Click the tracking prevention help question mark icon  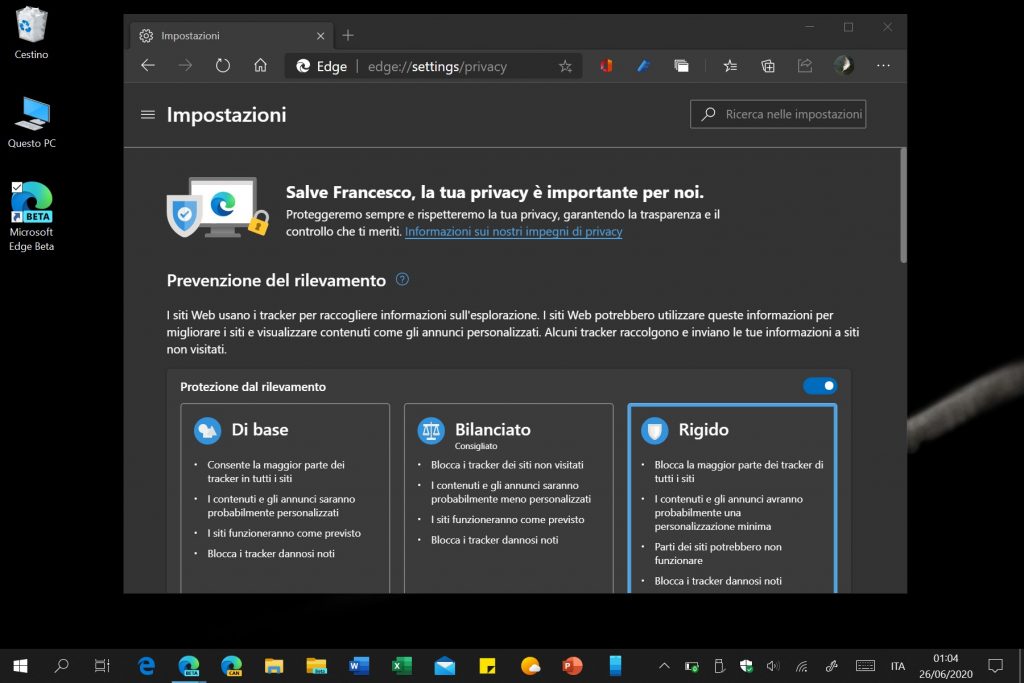(402, 280)
